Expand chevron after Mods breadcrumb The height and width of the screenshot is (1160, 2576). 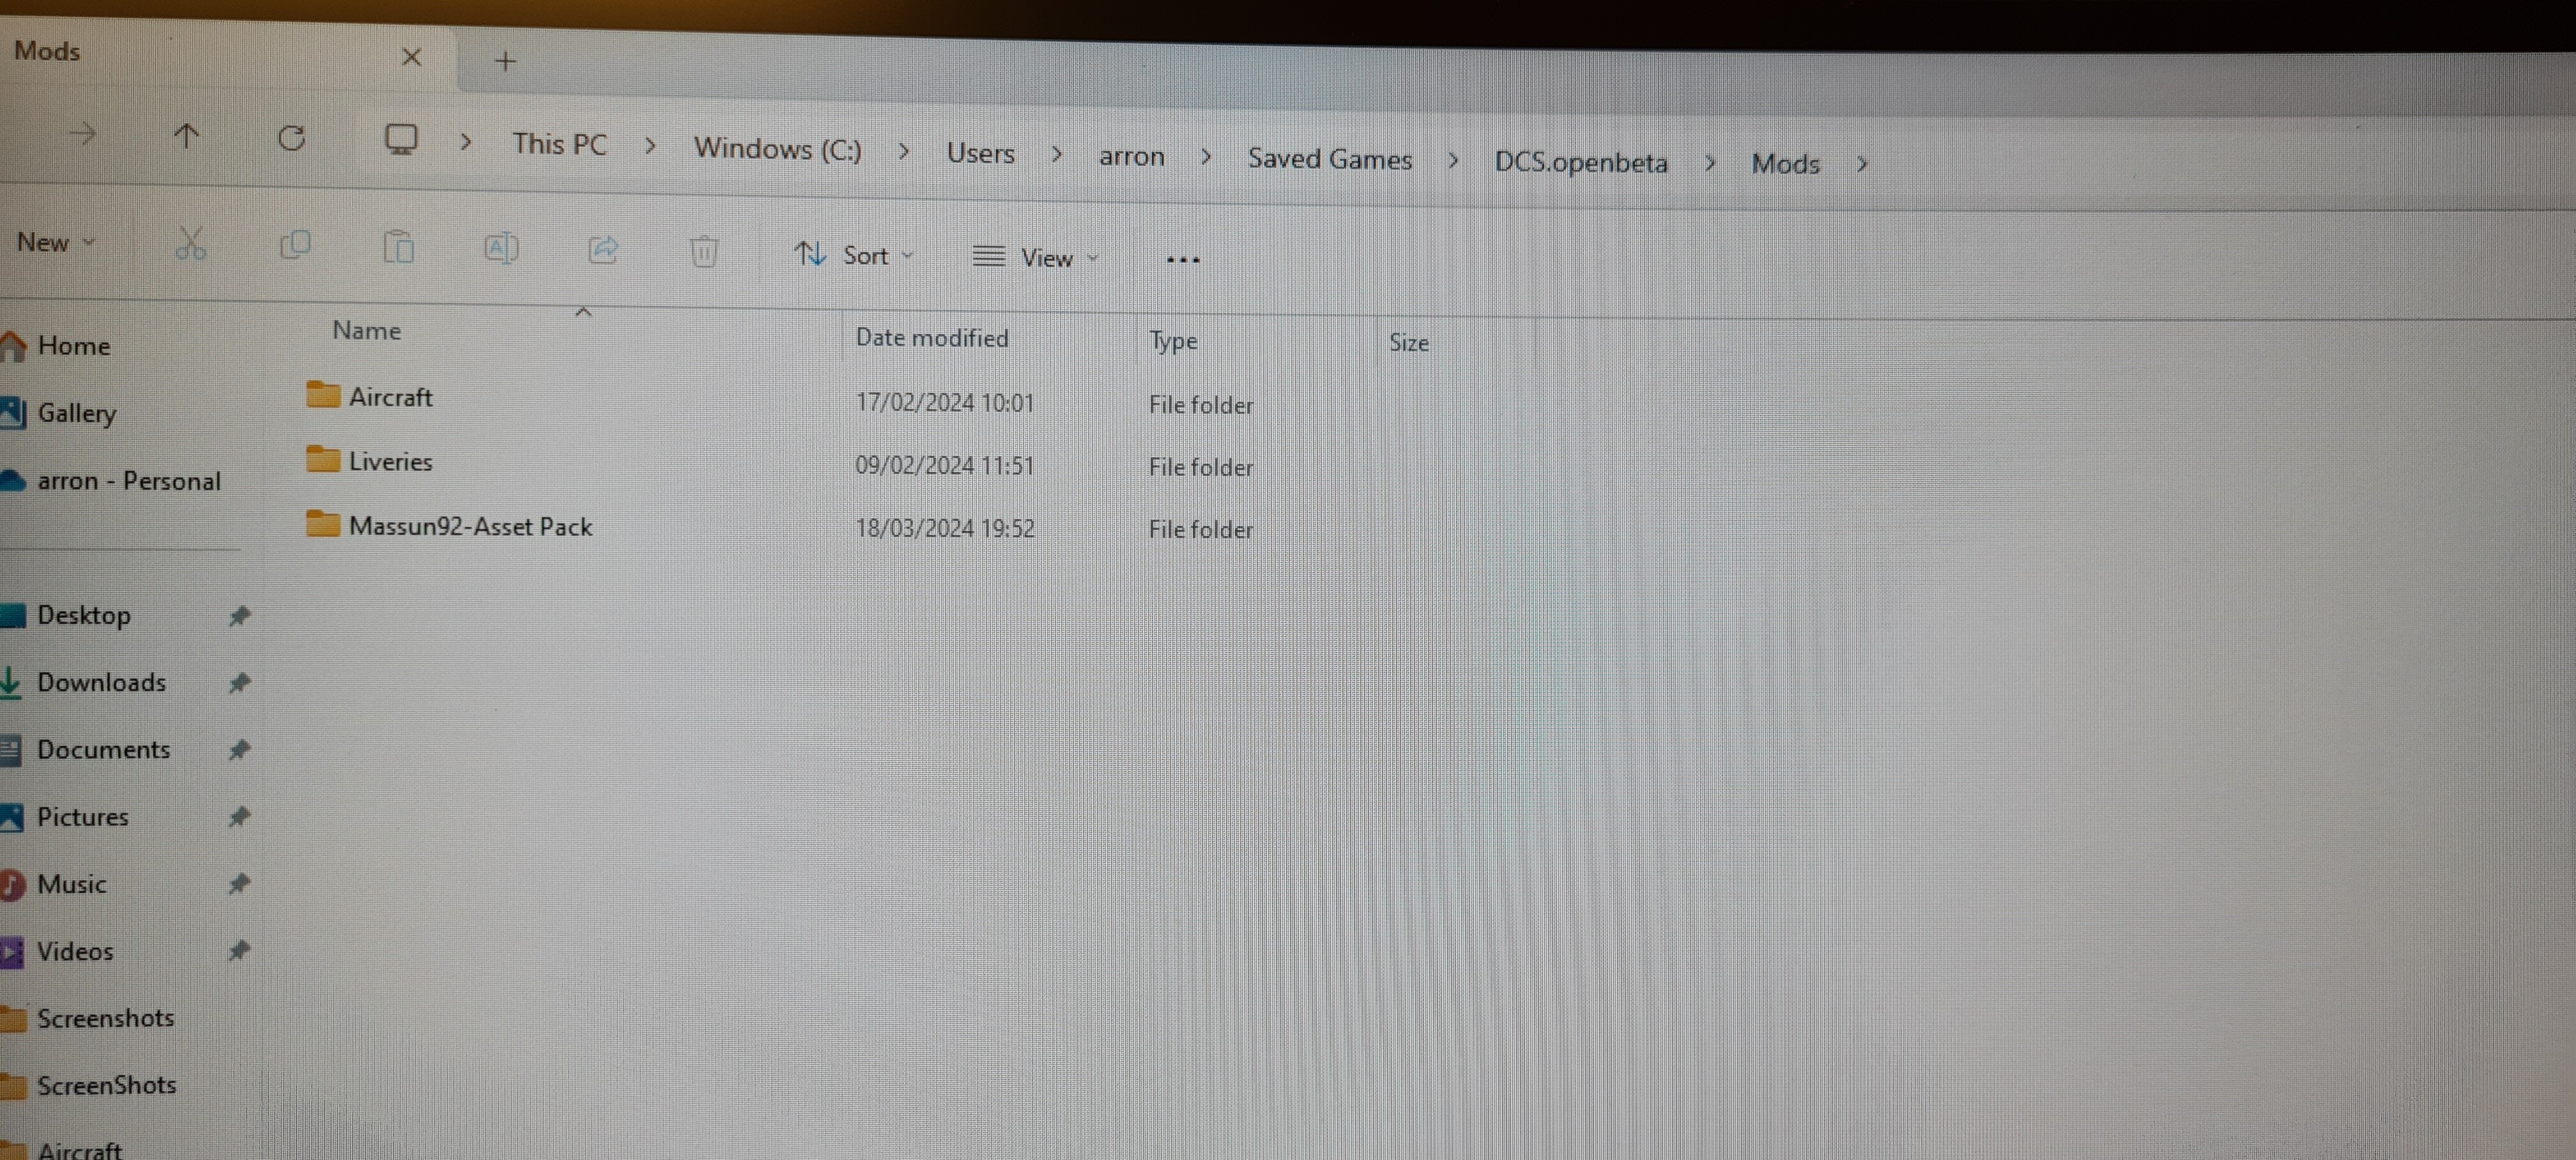pos(1861,164)
